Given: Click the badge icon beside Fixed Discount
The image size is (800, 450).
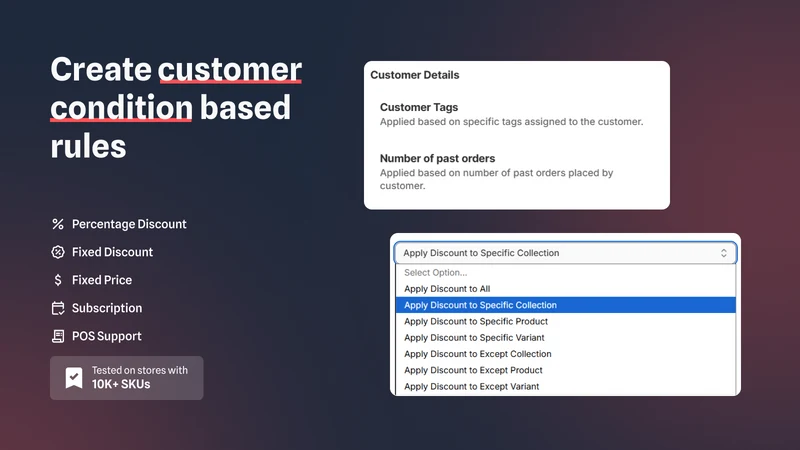Looking at the screenshot, I should (x=58, y=252).
